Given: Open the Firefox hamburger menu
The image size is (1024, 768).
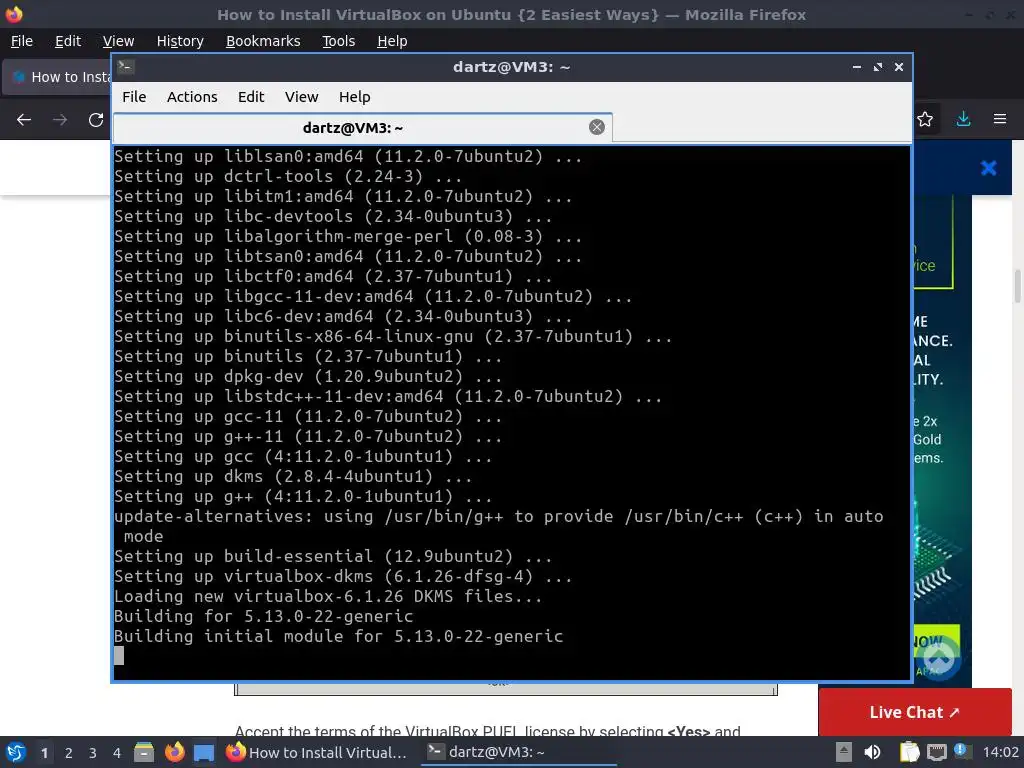Looking at the screenshot, I should [999, 119].
